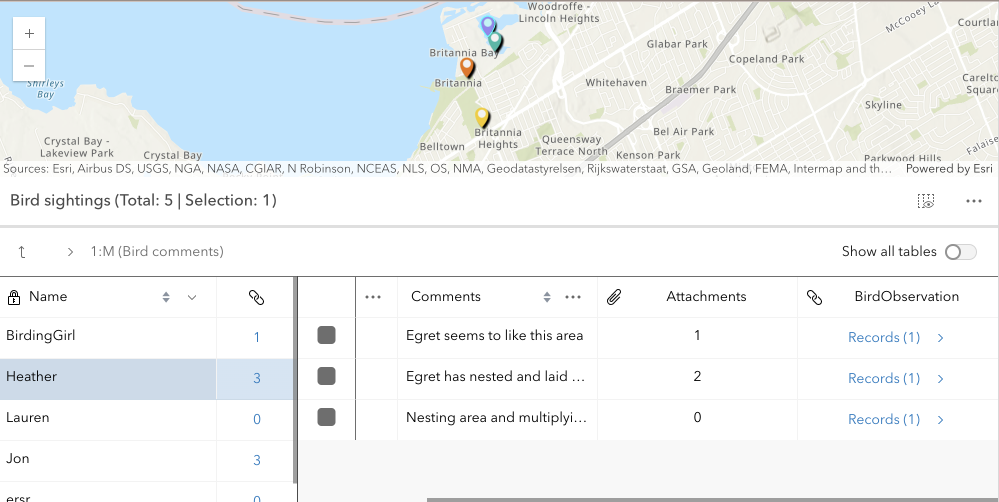Go back using the up arrow icon

point(22,252)
